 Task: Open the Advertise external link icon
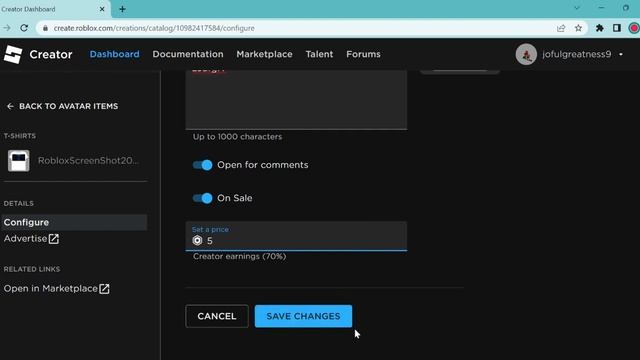tap(54, 239)
